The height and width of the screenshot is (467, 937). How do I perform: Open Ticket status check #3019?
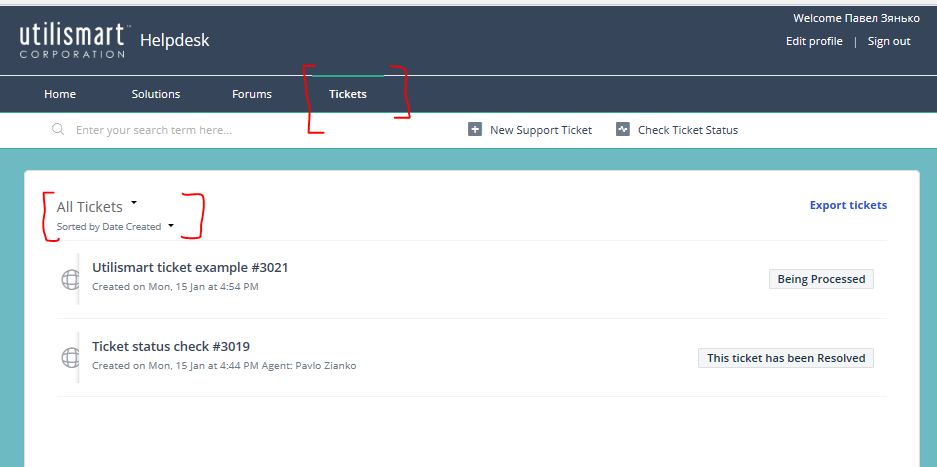click(171, 346)
